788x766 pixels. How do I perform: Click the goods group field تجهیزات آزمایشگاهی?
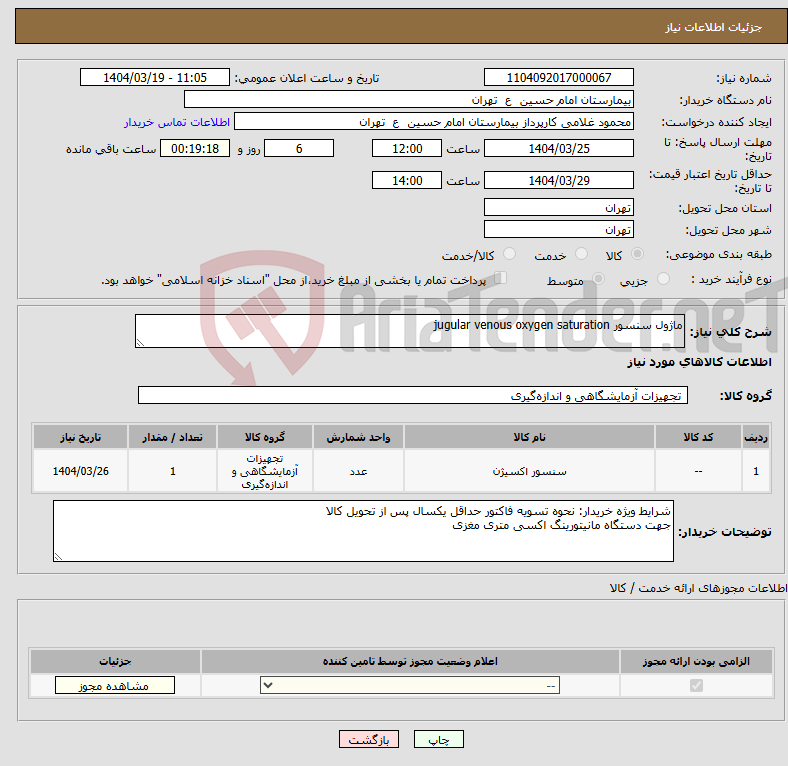click(x=413, y=395)
